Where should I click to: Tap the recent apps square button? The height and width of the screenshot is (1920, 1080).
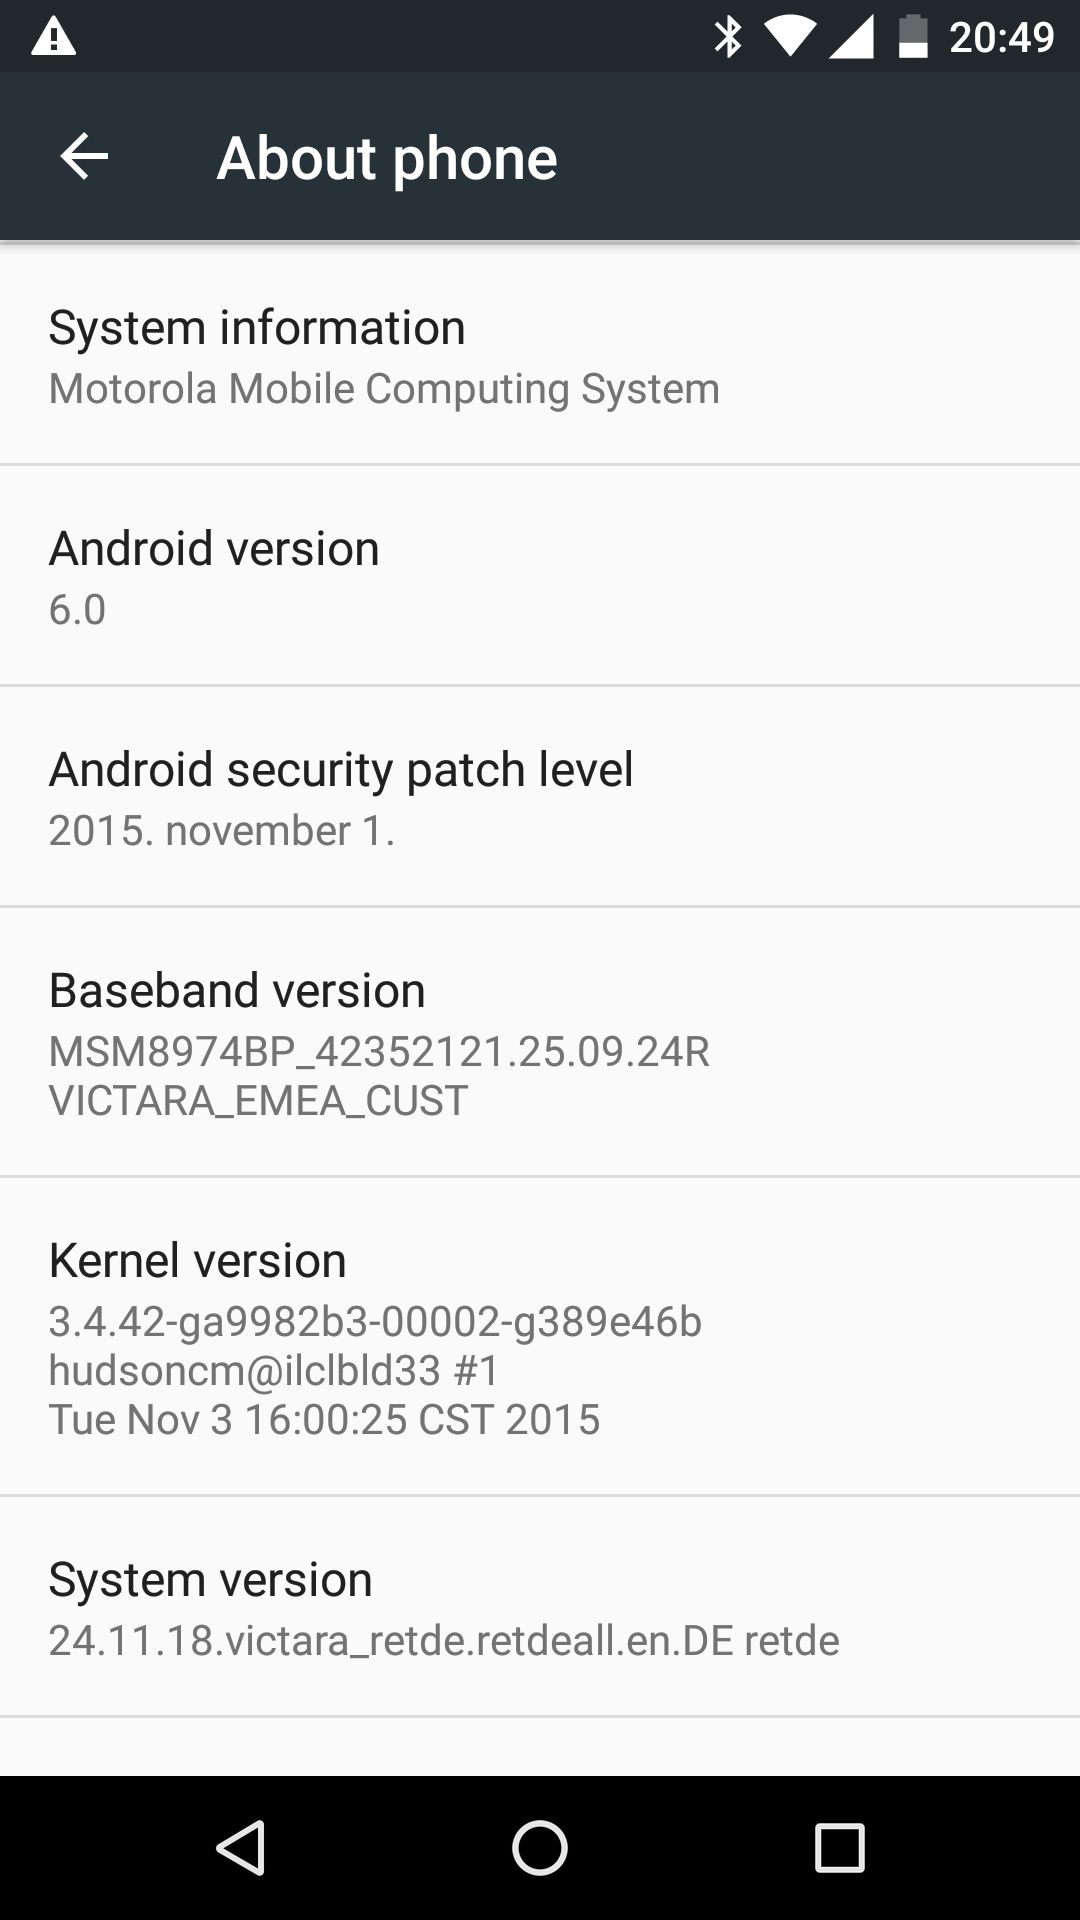839,1847
